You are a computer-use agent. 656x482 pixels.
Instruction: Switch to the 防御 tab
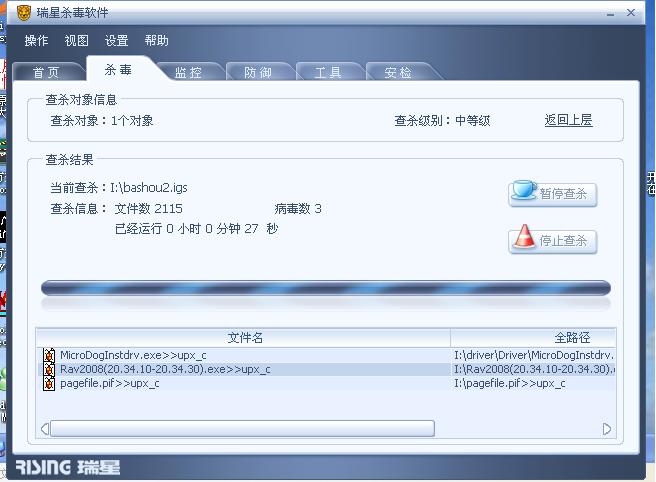pyautogui.click(x=258, y=72)
